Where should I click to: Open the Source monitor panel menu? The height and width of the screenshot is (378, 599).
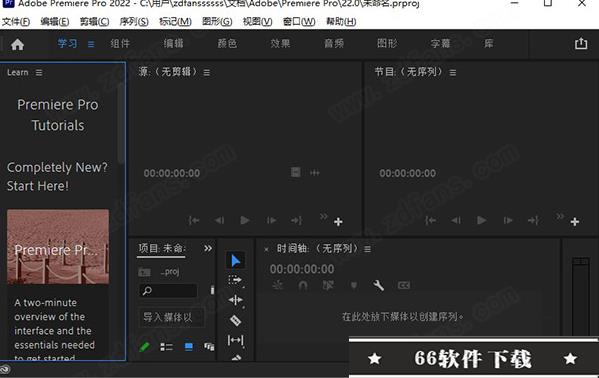point(207,73)
